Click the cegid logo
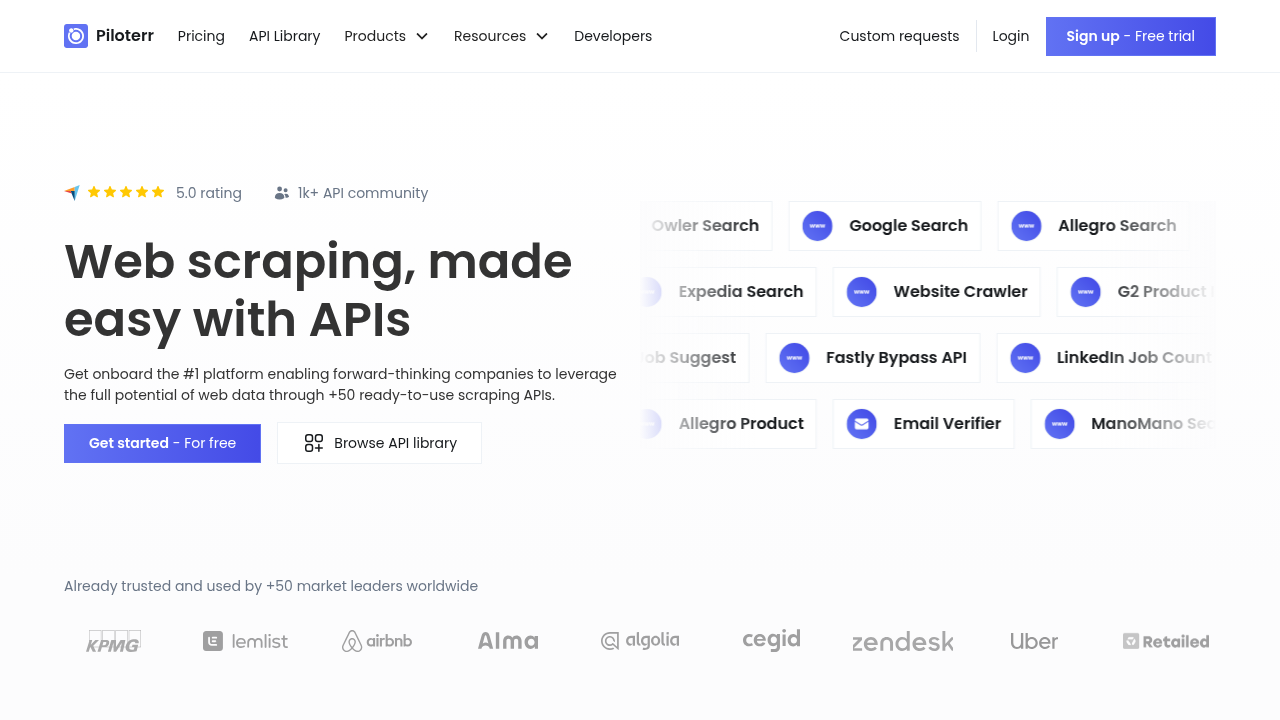 click(771, 640)
